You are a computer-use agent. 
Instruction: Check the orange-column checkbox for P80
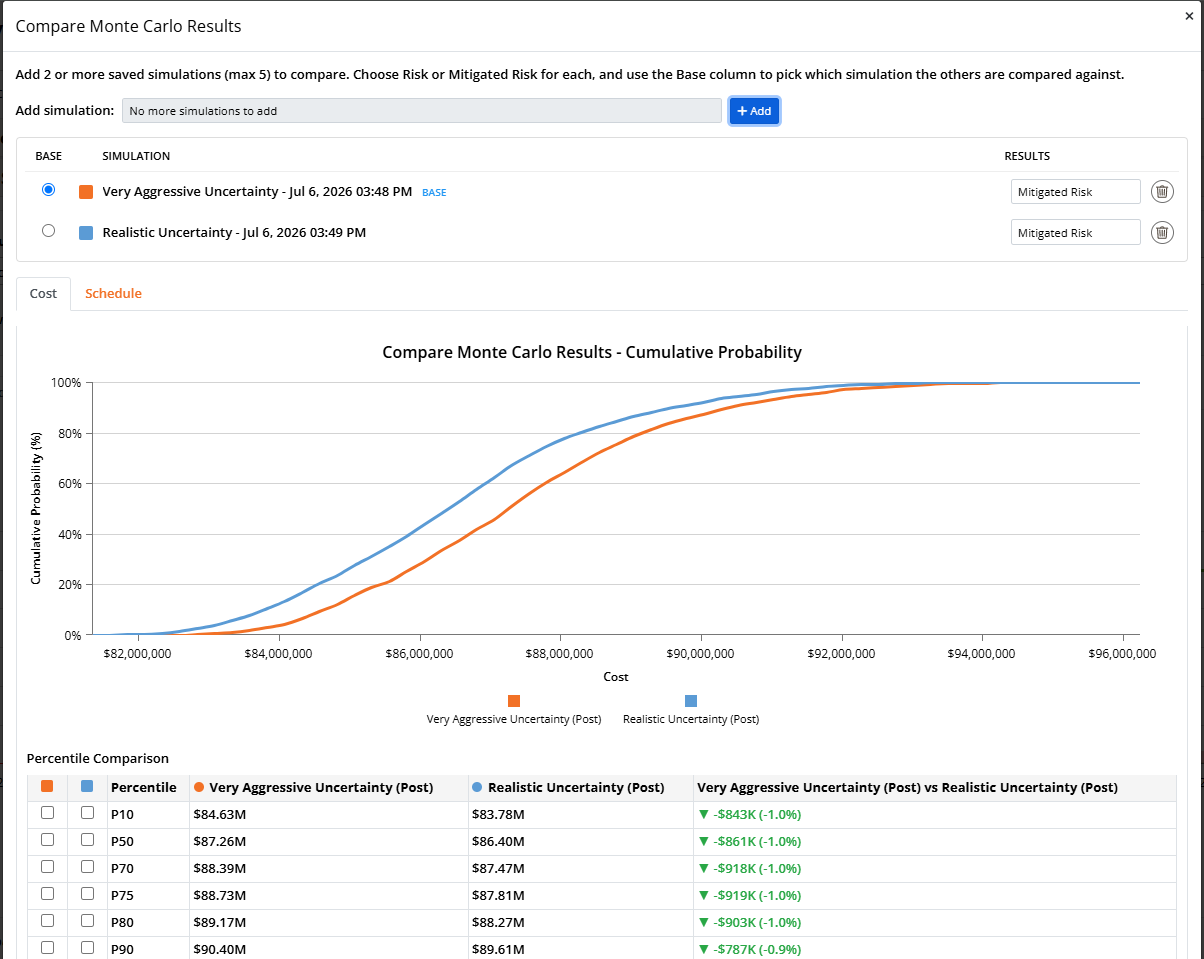47,921
